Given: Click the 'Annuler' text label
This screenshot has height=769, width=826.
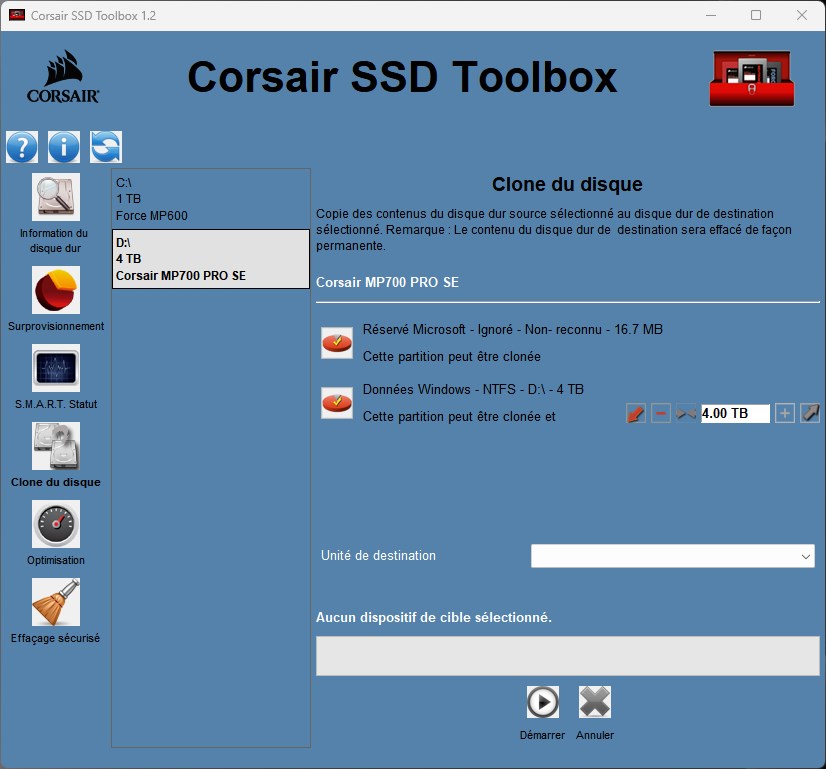Looking at the screenshot, I should point(595,735).
